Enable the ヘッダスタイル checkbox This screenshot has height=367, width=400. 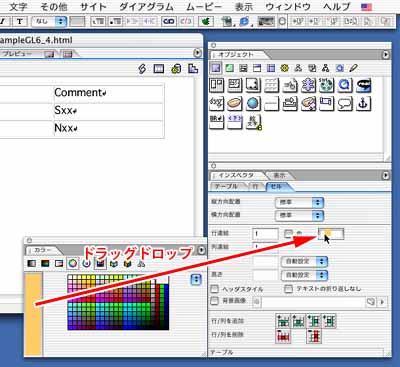tap(215, 289)
